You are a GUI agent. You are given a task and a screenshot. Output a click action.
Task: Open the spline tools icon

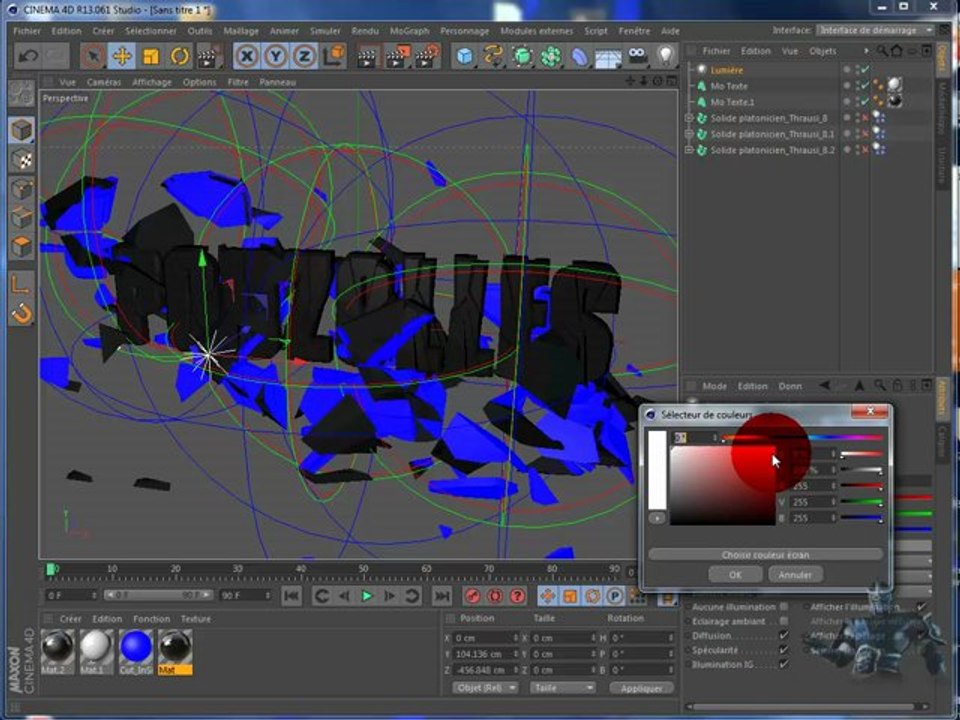click(493, 56)
